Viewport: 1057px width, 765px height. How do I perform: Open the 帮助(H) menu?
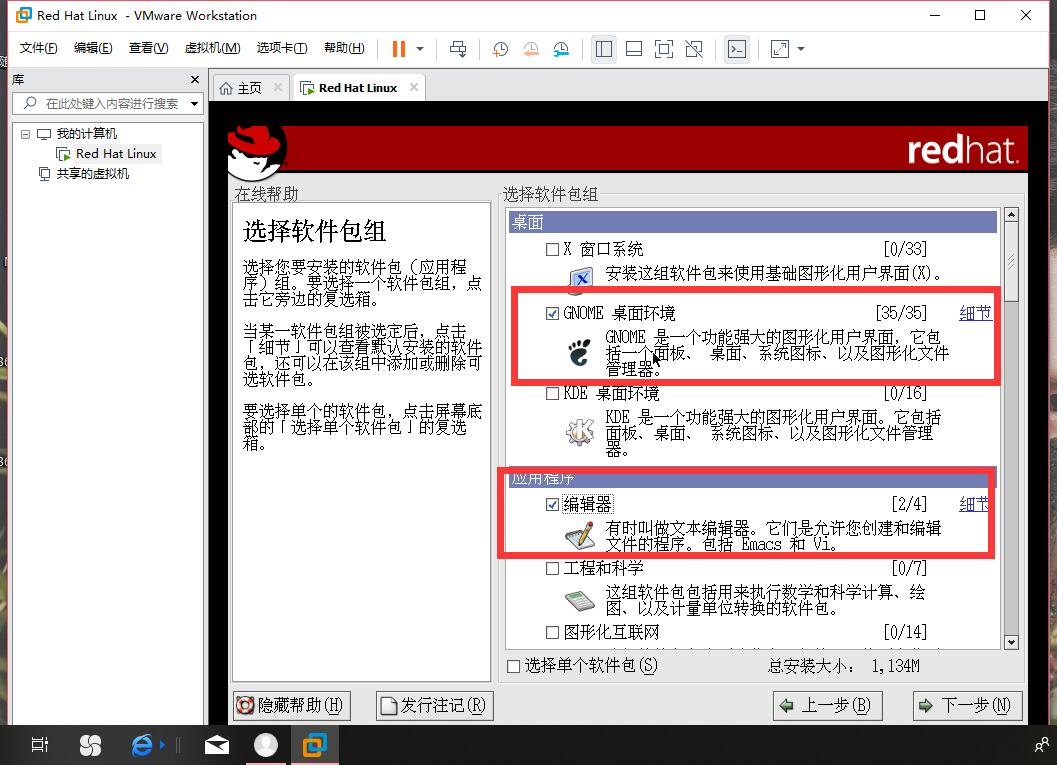coord(344,48)
